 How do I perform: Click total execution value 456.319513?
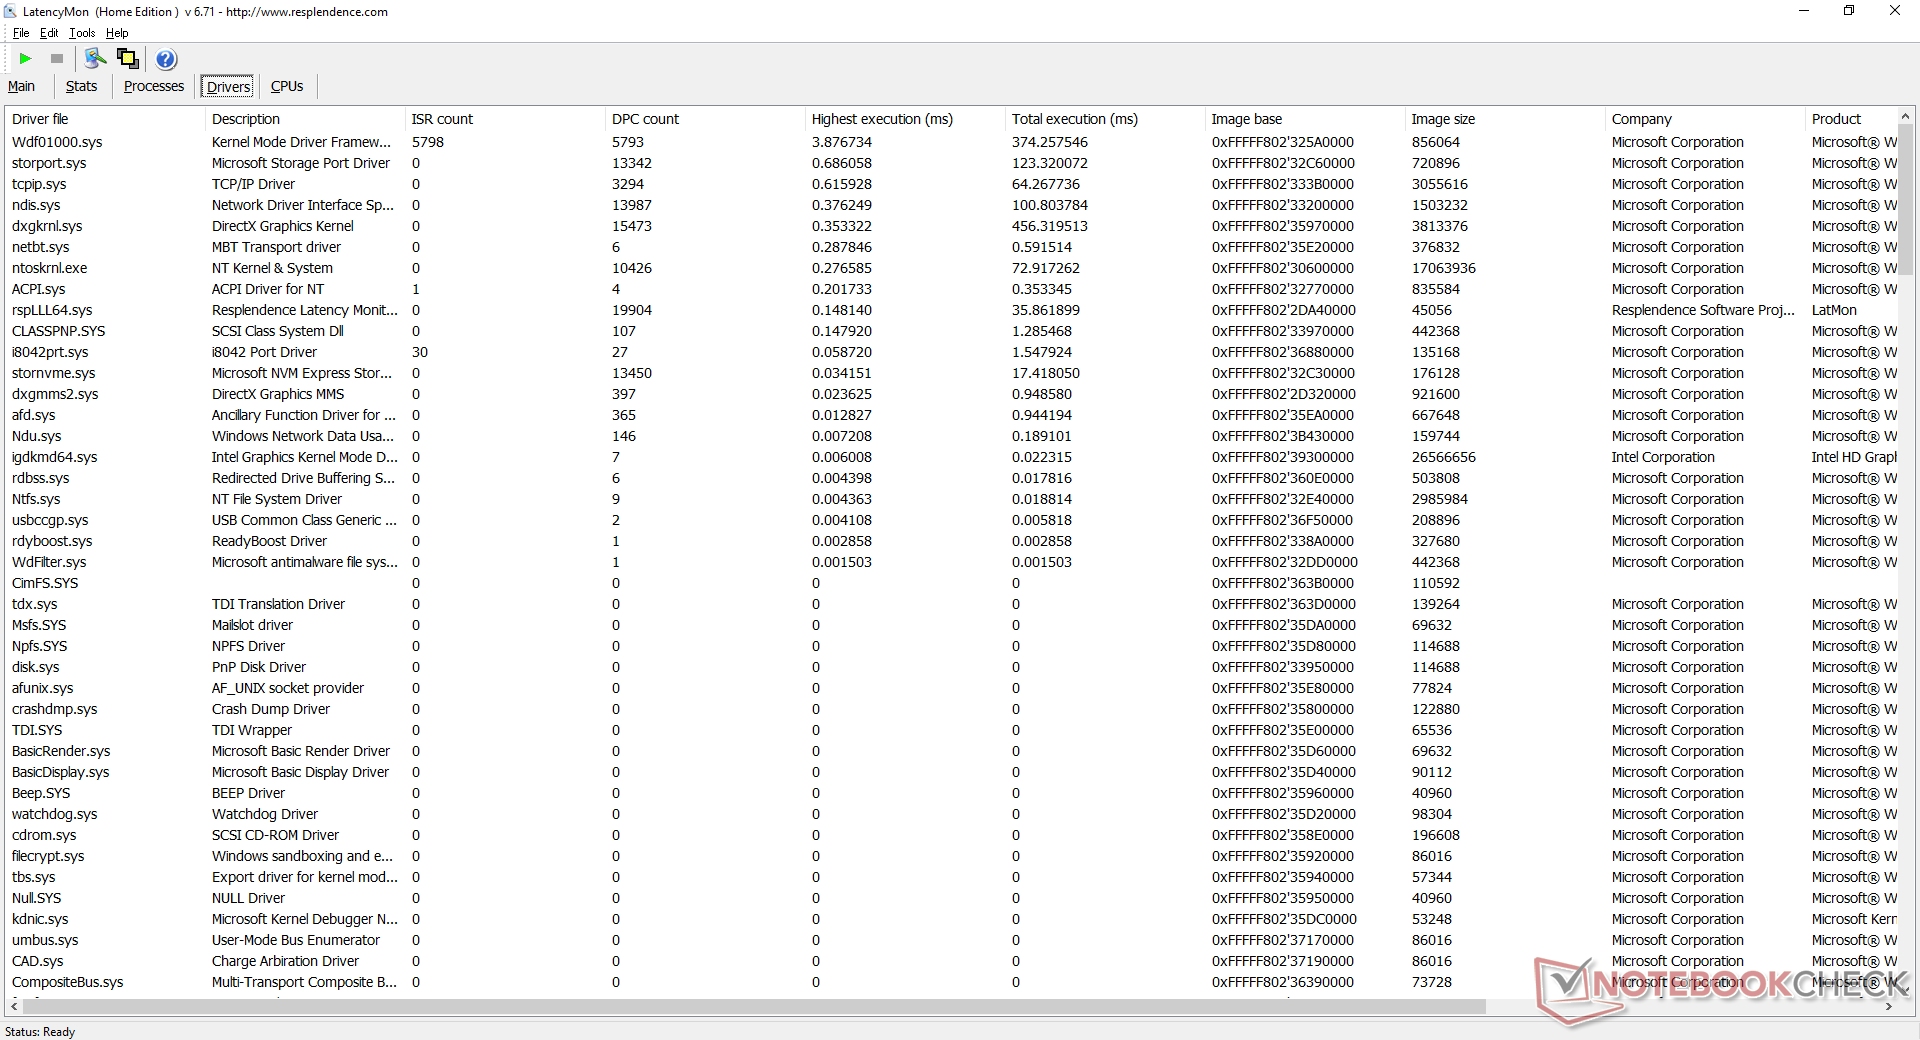click(1049, 226)
